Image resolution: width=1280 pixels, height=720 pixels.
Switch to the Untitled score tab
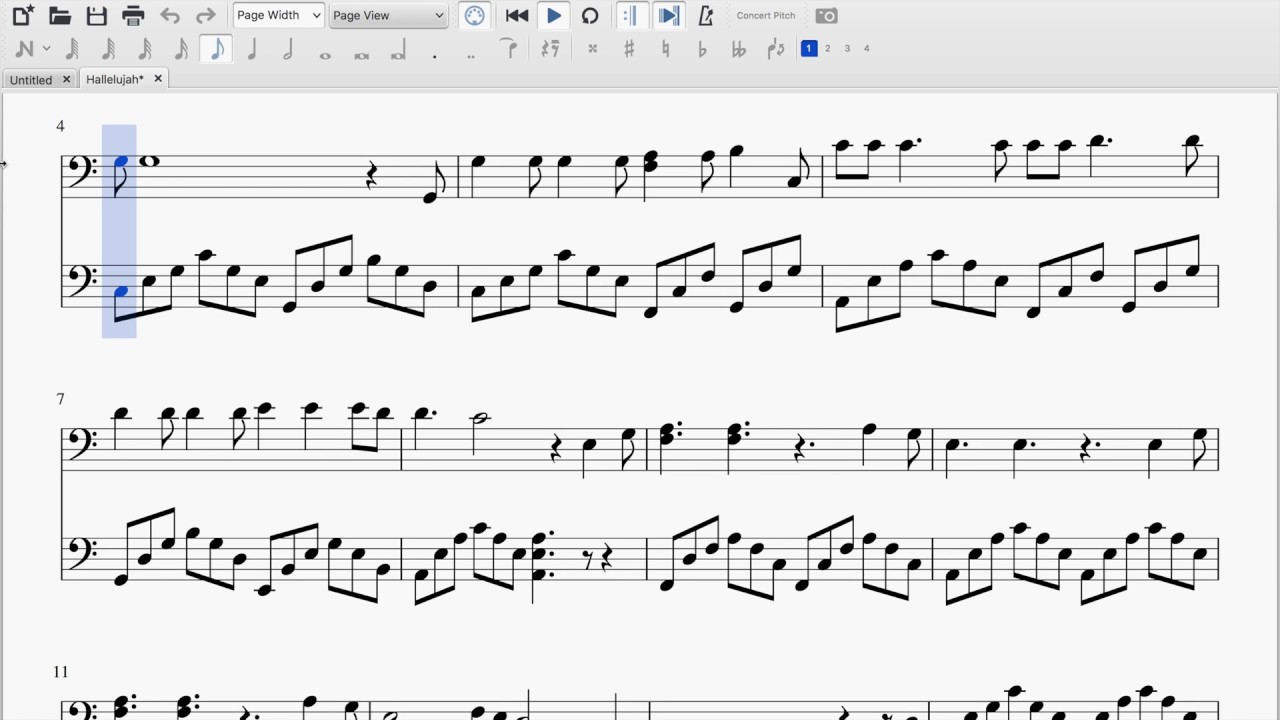coord(31,79)
